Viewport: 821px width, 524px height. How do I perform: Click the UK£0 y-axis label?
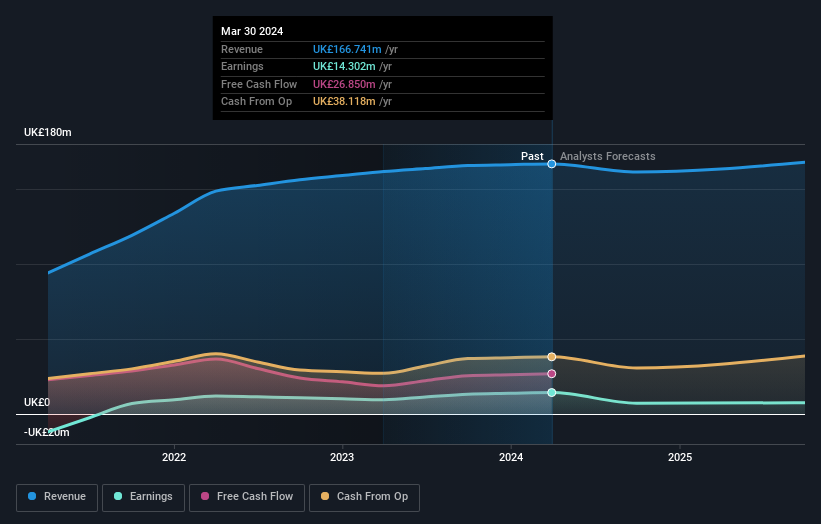(x=37, y=402)
